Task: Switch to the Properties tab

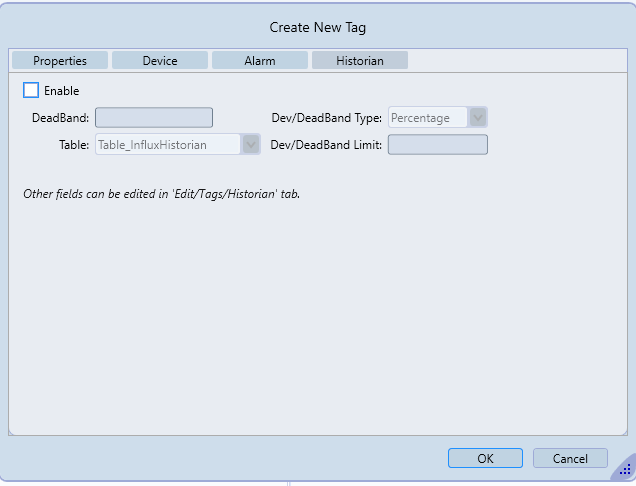Action: tap(60, 61)
